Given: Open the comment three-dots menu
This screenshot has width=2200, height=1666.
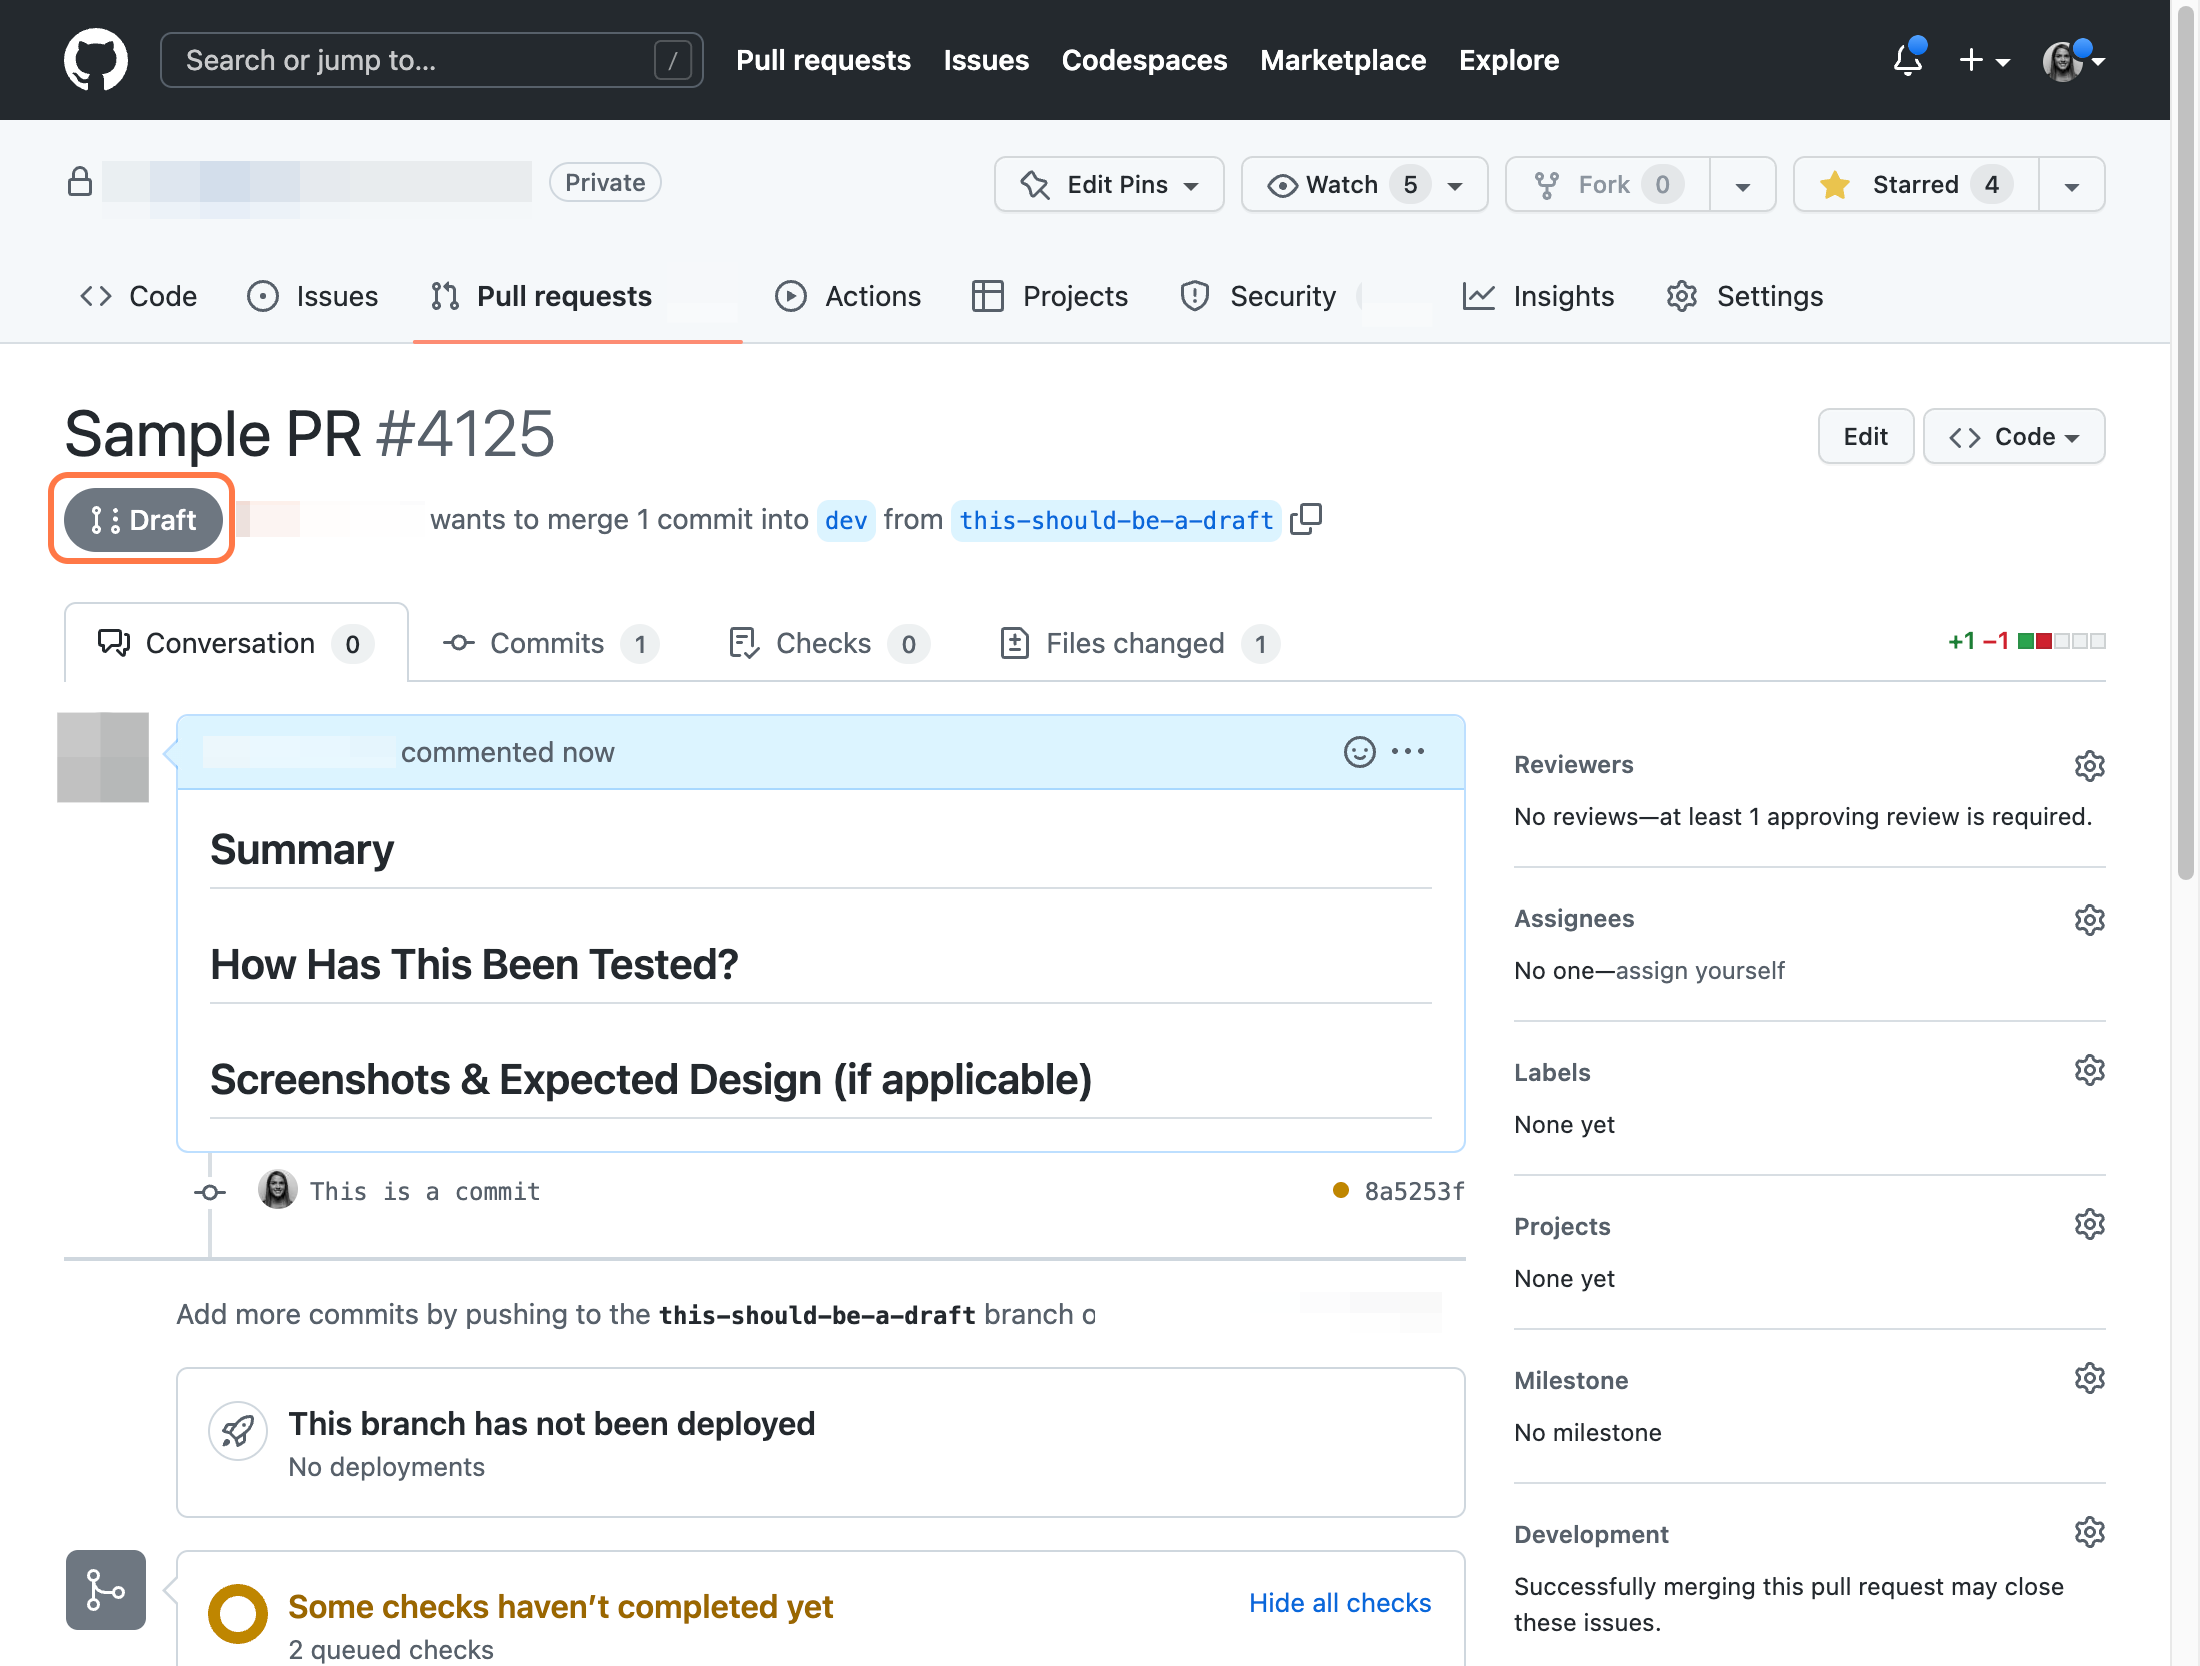Looking at the screenshot, I should coord(1408,752).
